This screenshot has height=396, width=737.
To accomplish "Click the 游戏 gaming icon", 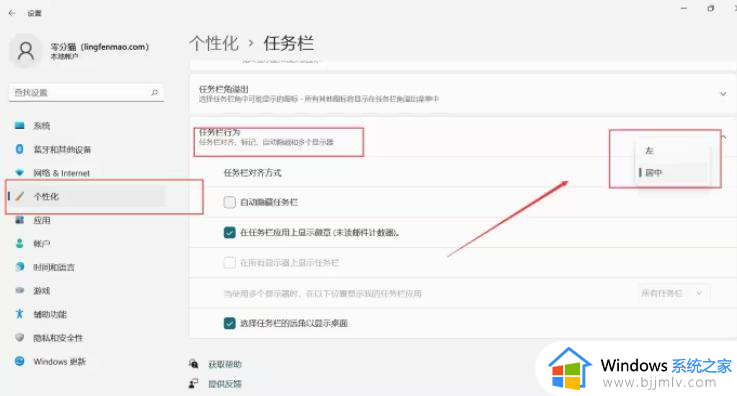I will (19, 290).
